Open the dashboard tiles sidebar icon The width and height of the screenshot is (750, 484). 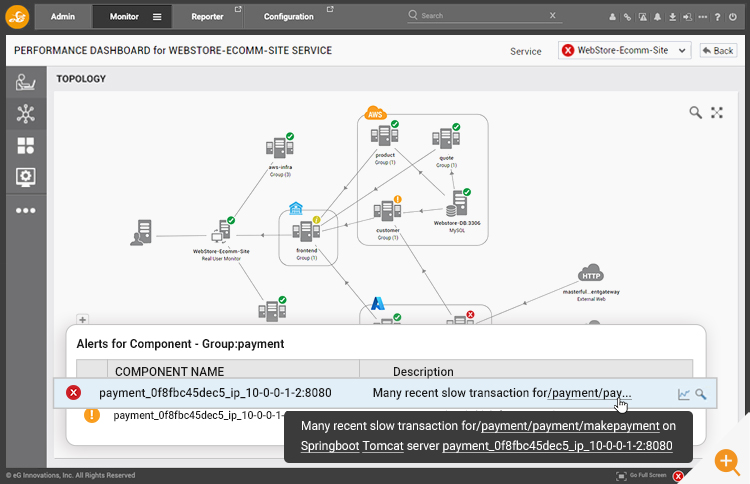25,145
